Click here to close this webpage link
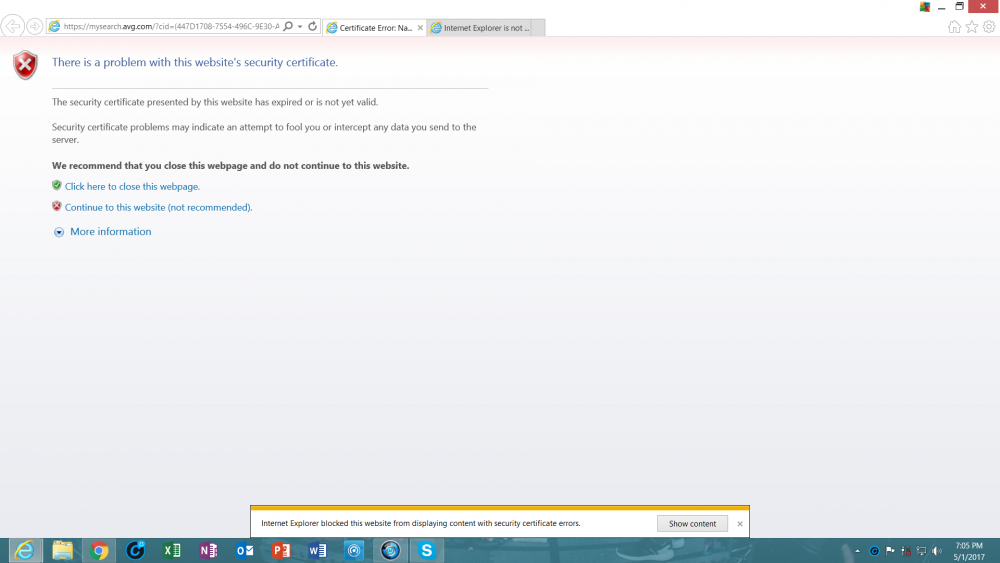Image resolution: width=1000 pixels, height=563 pixels. tap(132, 186)
